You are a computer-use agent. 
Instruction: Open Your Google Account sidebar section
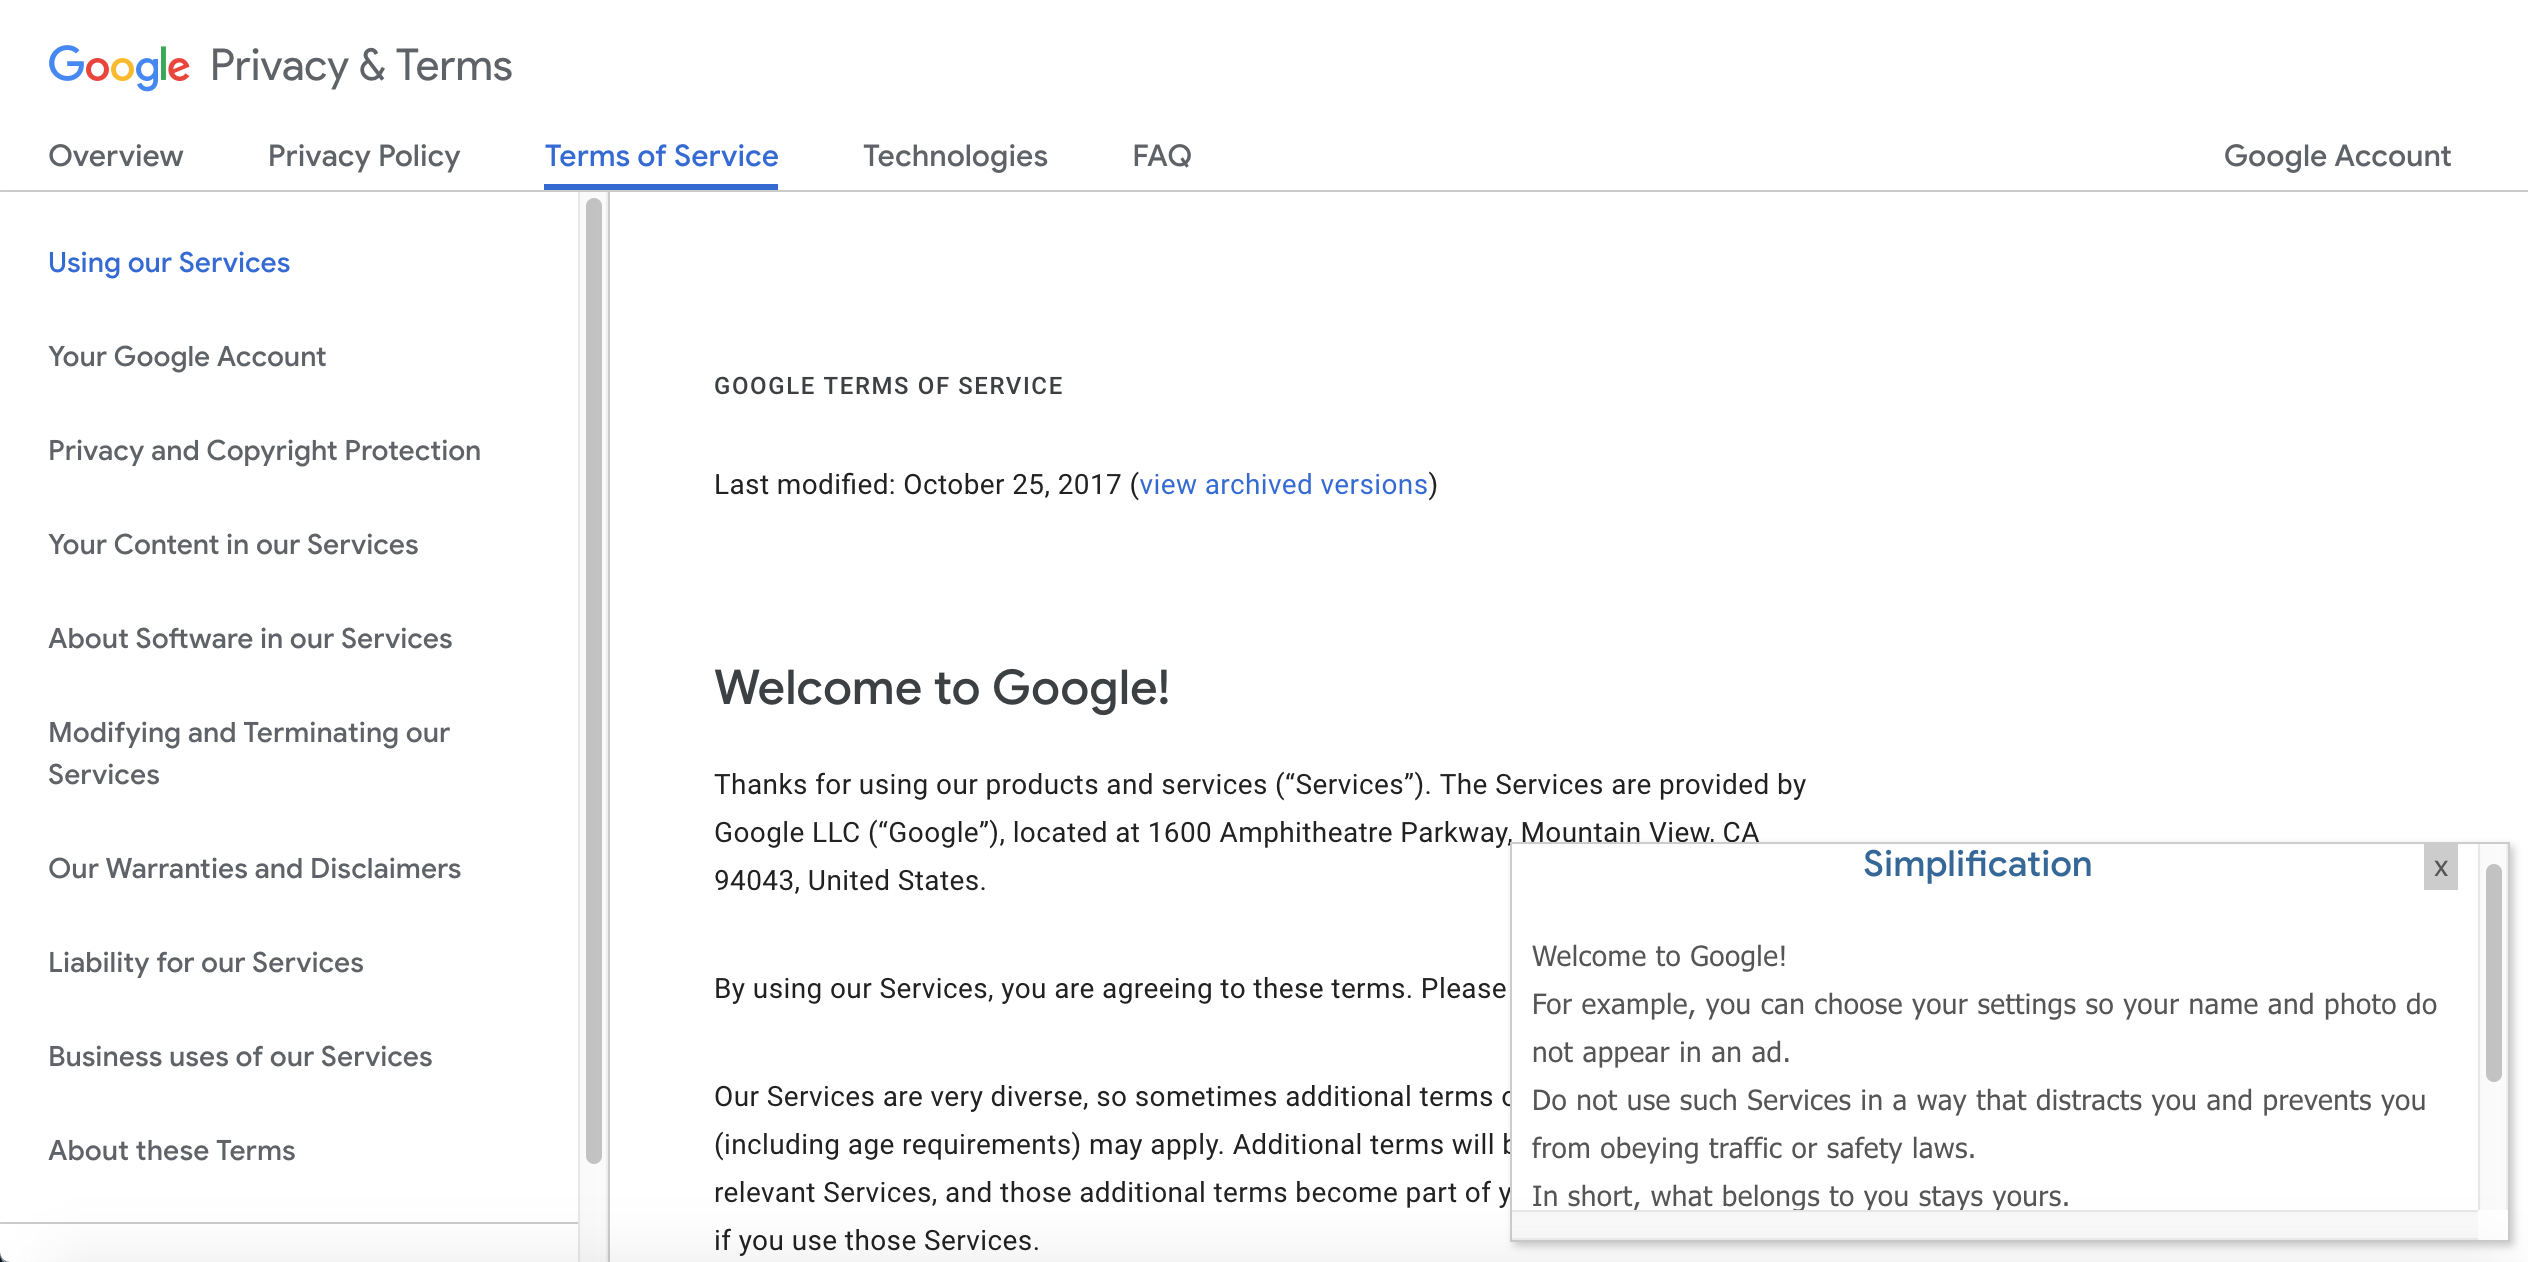(x=187, y=357)
